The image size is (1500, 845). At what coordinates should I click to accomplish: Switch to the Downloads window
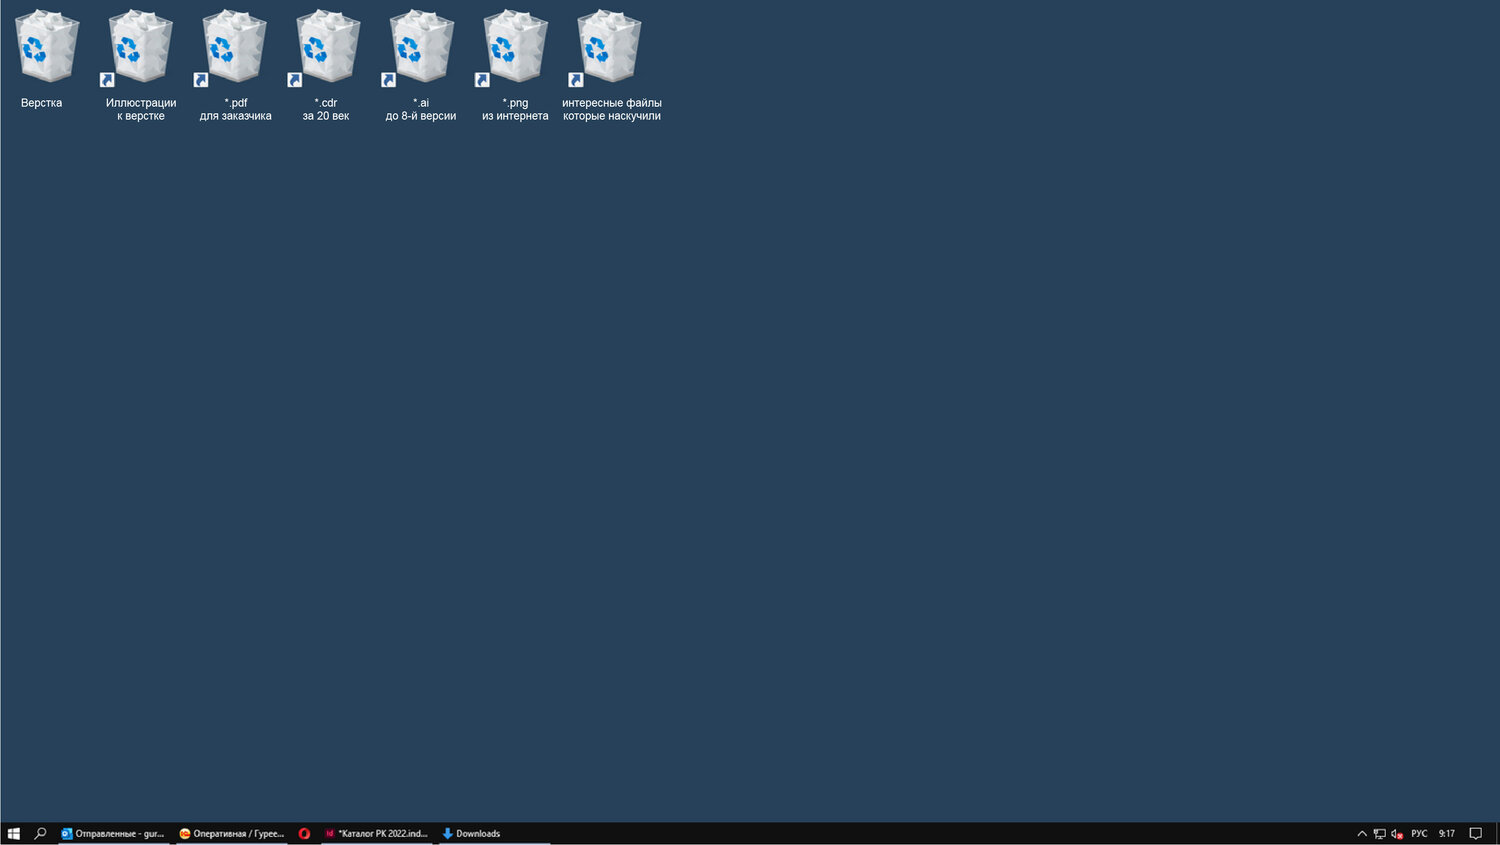click(x=494, y=833)
